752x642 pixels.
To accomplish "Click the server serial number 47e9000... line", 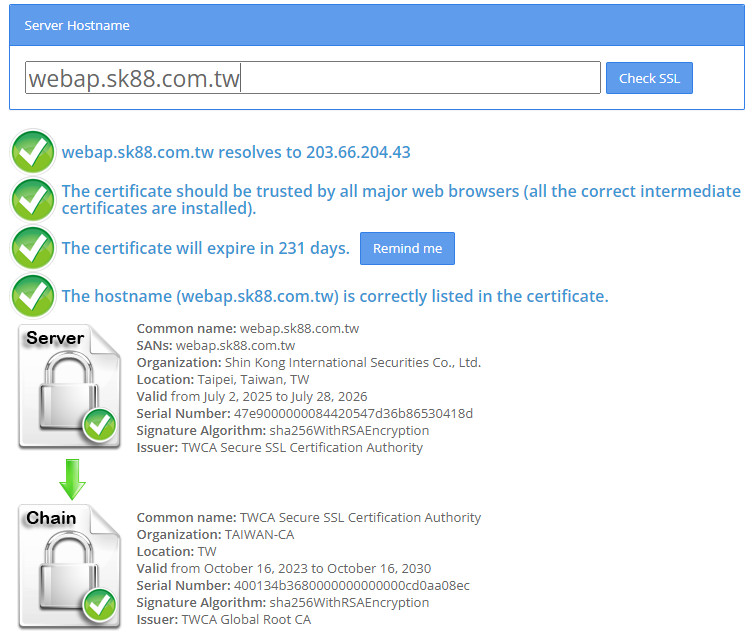I will pos(305,413).
